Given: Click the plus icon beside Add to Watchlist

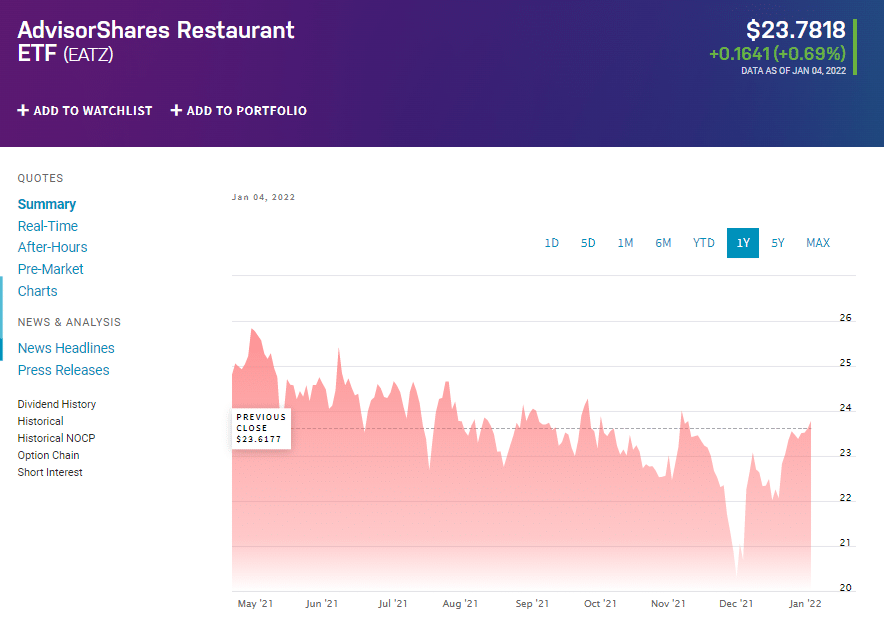Looking at the screenshot, I should pos(23,111).
